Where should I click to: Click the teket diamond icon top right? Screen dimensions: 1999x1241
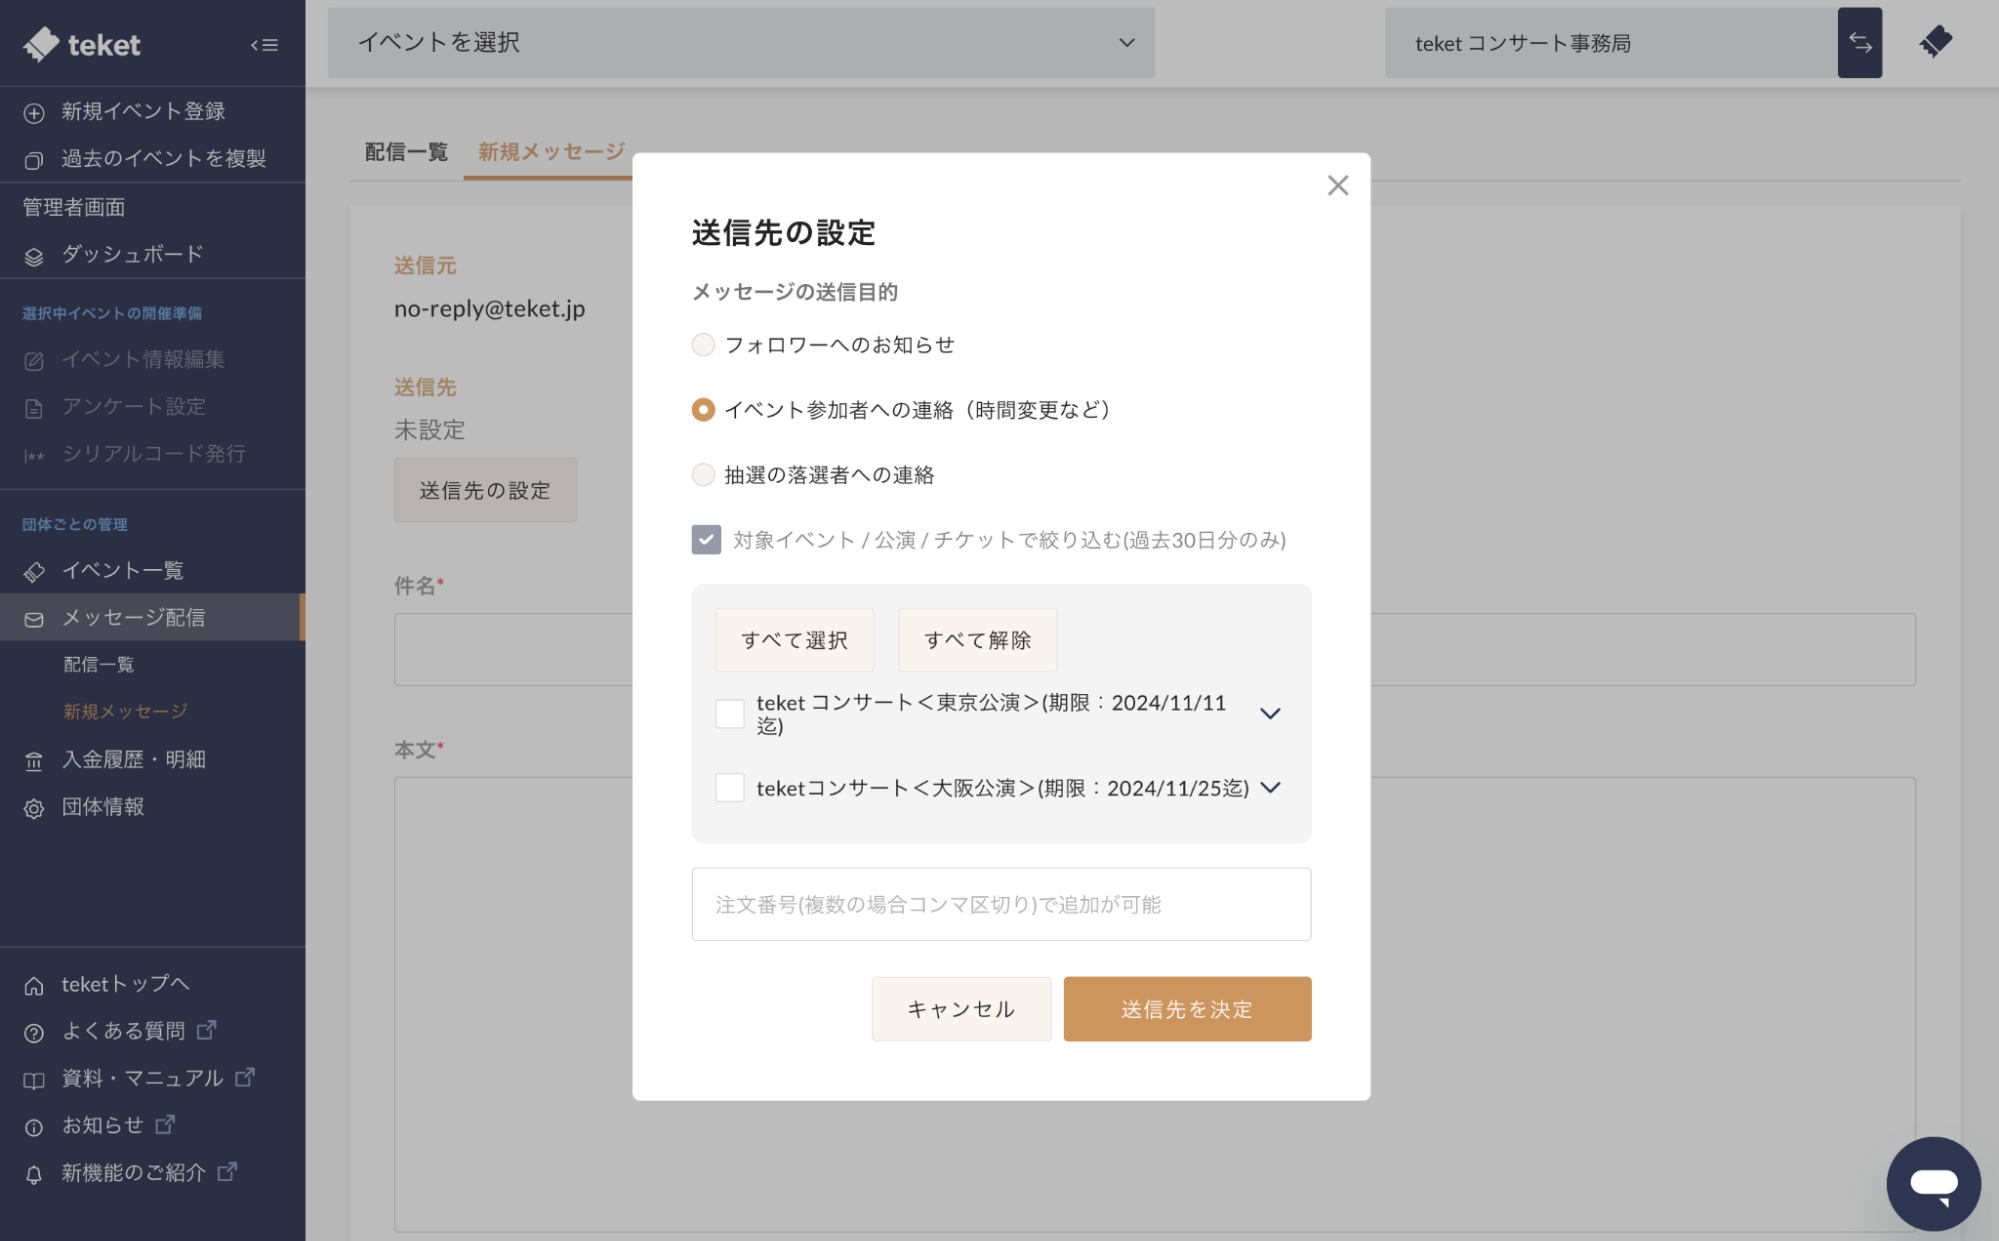(1935, 42)
